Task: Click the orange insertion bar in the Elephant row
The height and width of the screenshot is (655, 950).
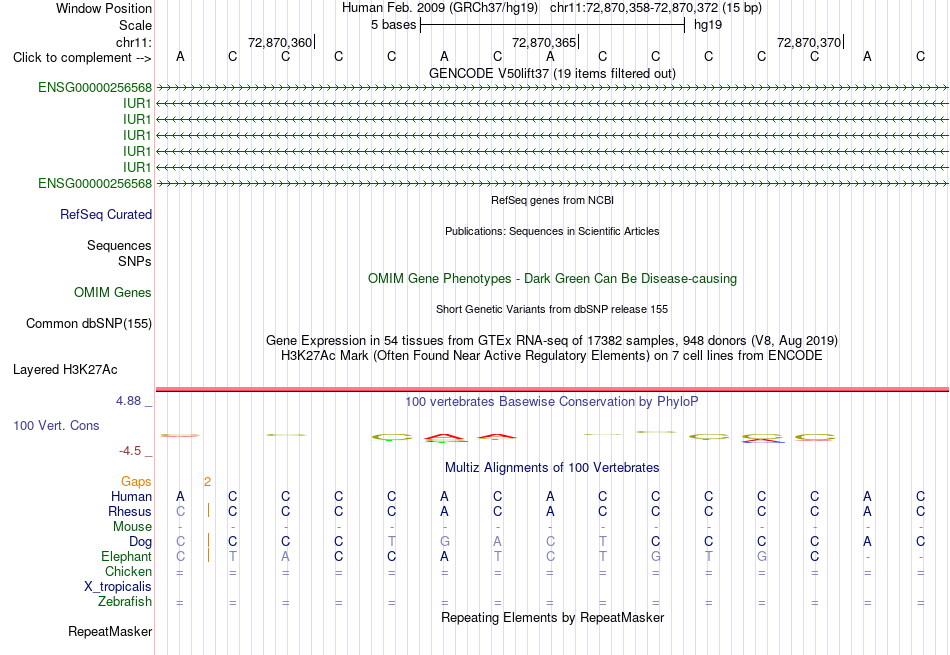Action: click(208, 556)
